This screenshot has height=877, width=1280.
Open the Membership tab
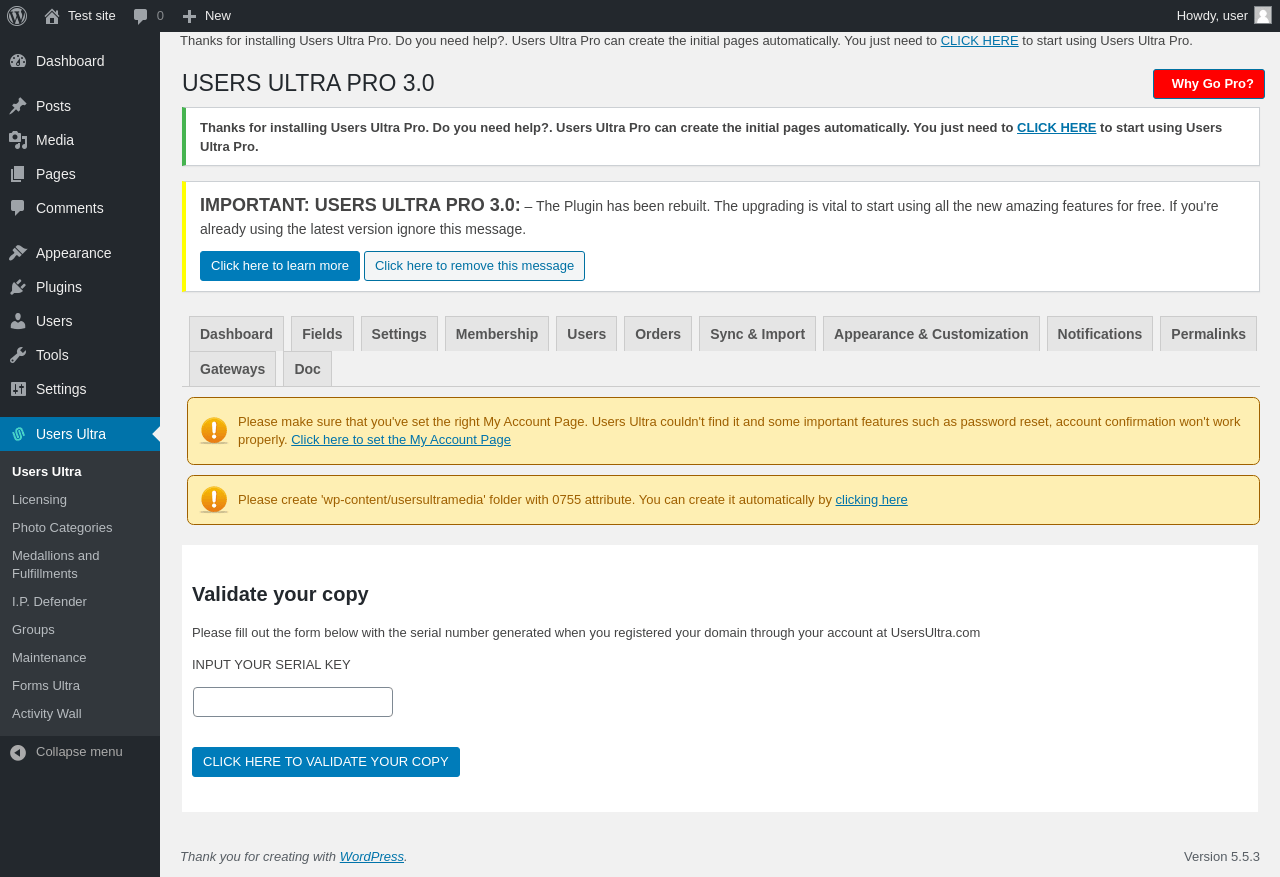497,334
